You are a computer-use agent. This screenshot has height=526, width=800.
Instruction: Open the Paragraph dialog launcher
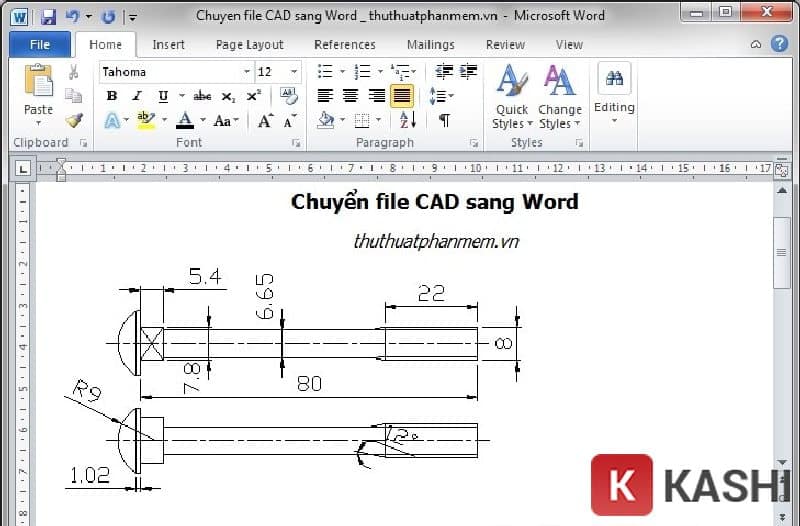tap(474, 143)
